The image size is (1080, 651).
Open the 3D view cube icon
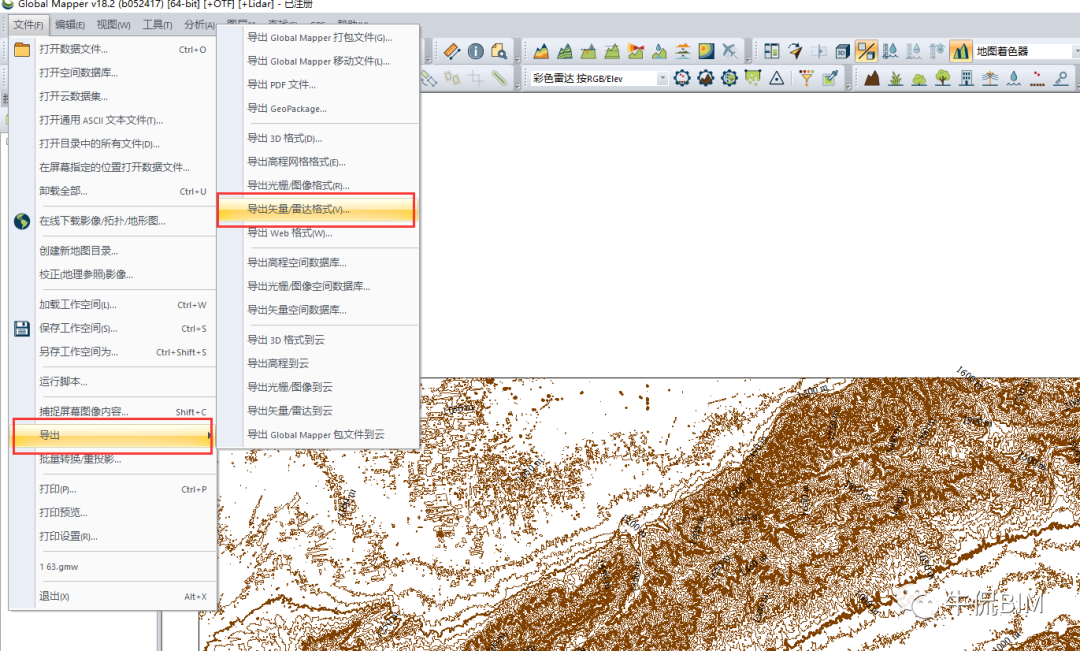pyautogui.click(x=842, y=51)
